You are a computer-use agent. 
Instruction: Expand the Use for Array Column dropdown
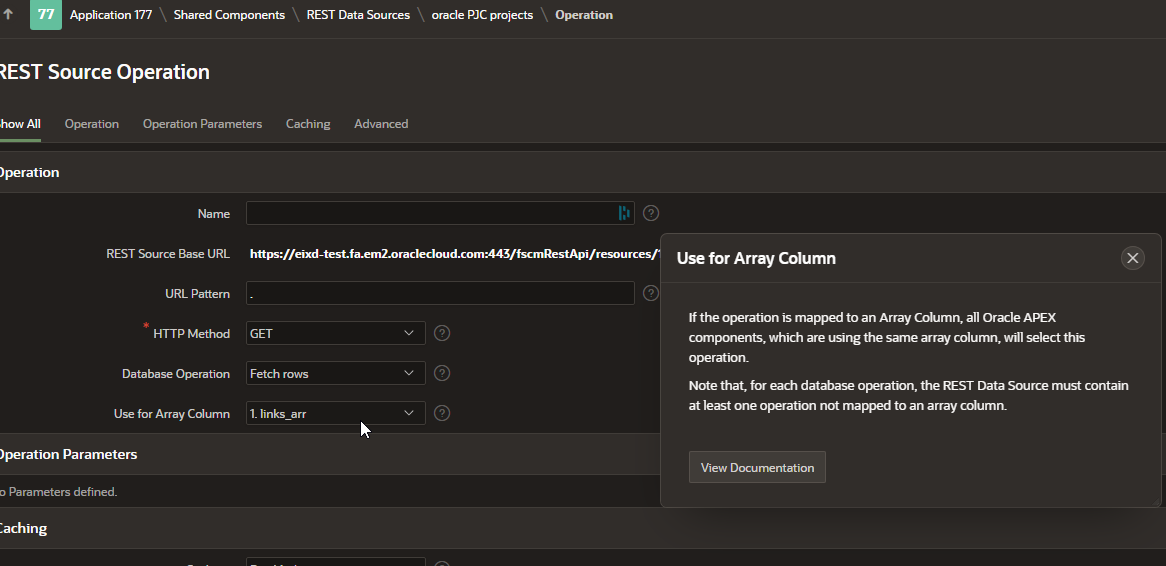point(336,413)
